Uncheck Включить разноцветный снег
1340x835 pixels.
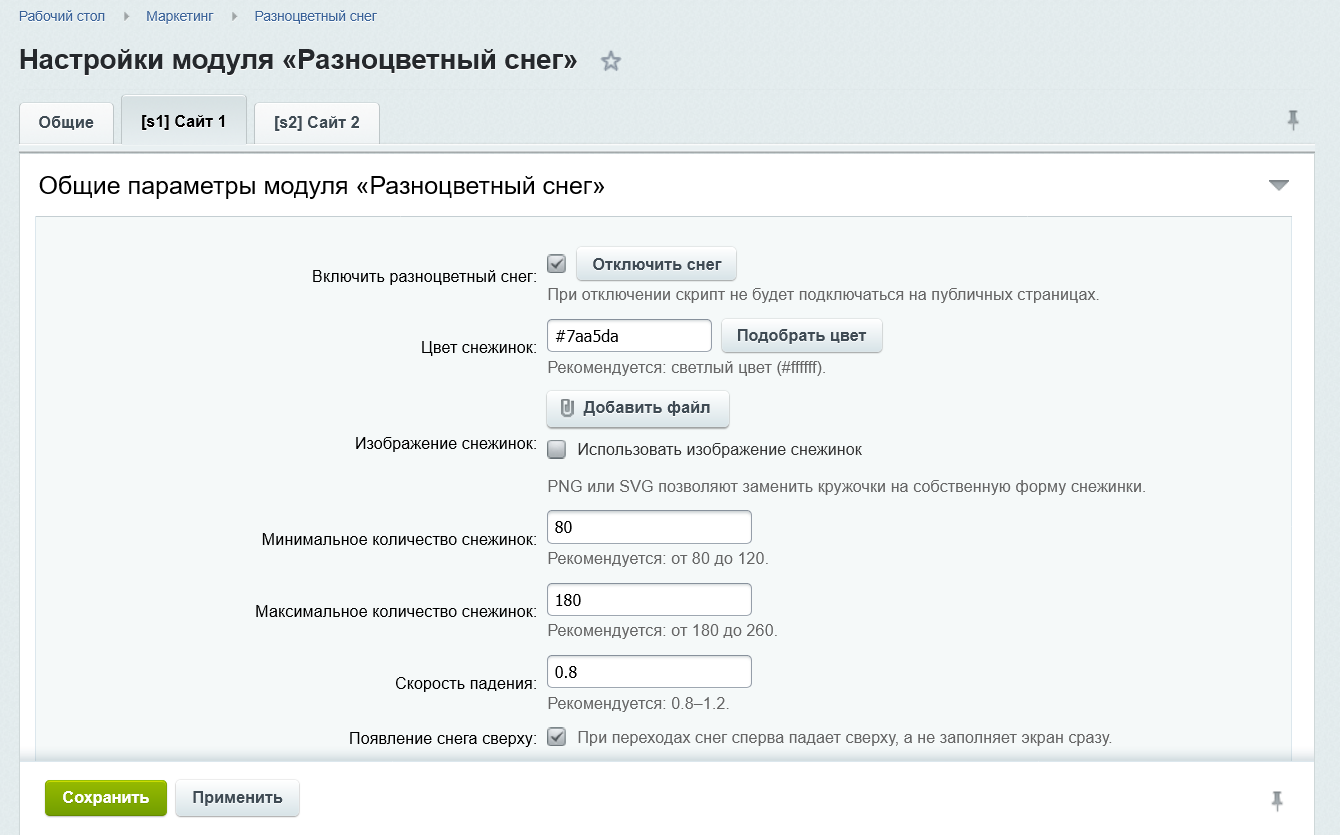tap(554, 263)
